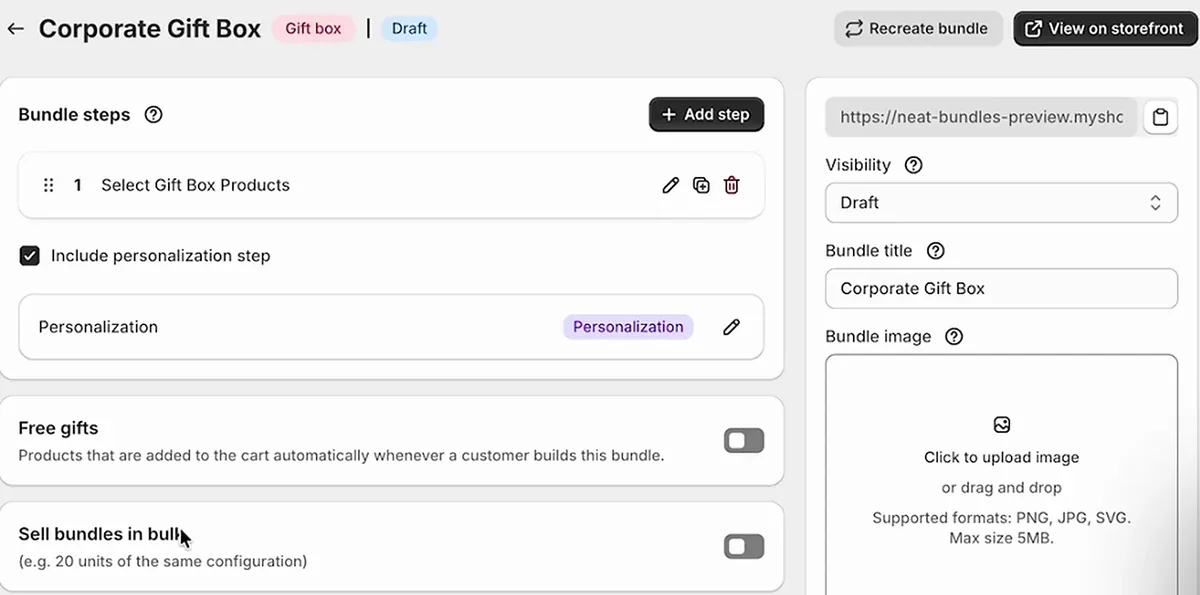1200x595 pixels.
Task: Grab the drag handle for step 1
Action: 48,185
